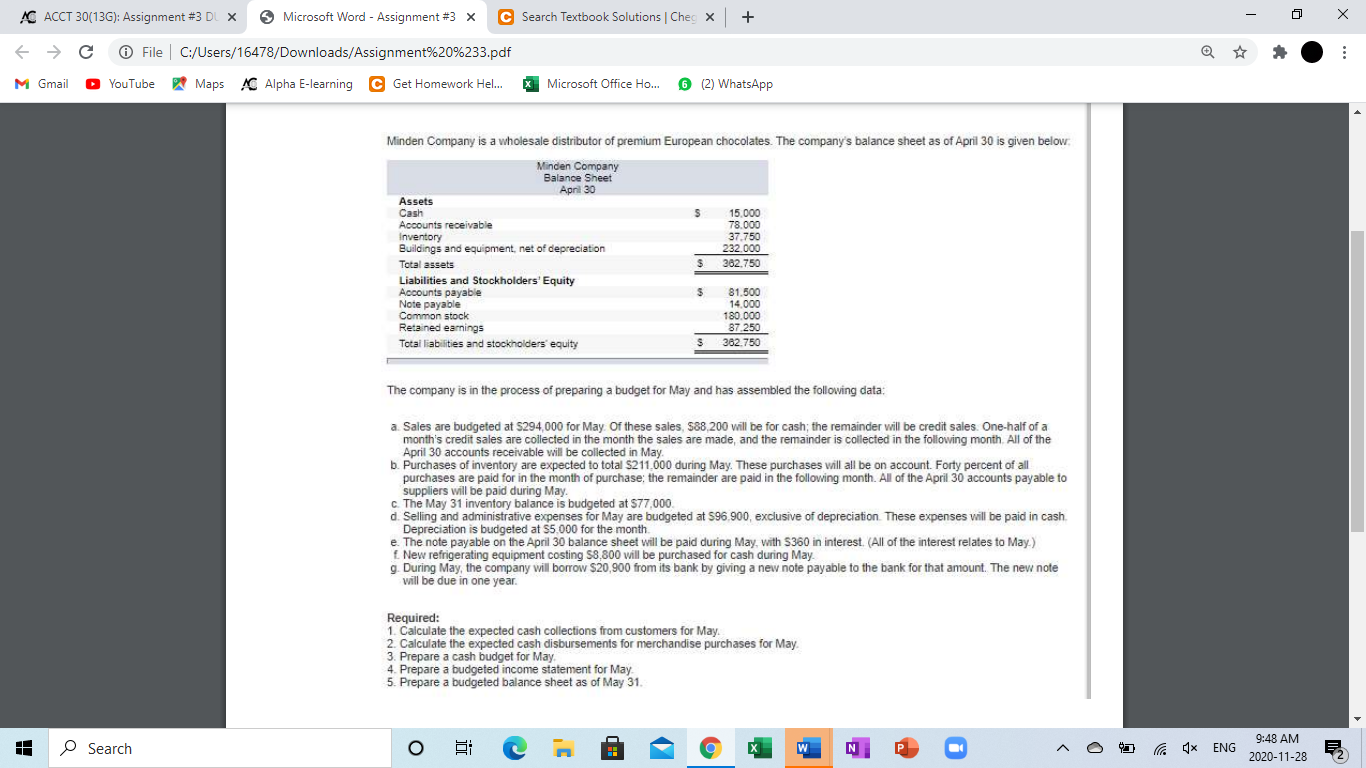Open Google Chrome from the taskbar
Viewport: 1366px width, 768px height.
(710, 747)
